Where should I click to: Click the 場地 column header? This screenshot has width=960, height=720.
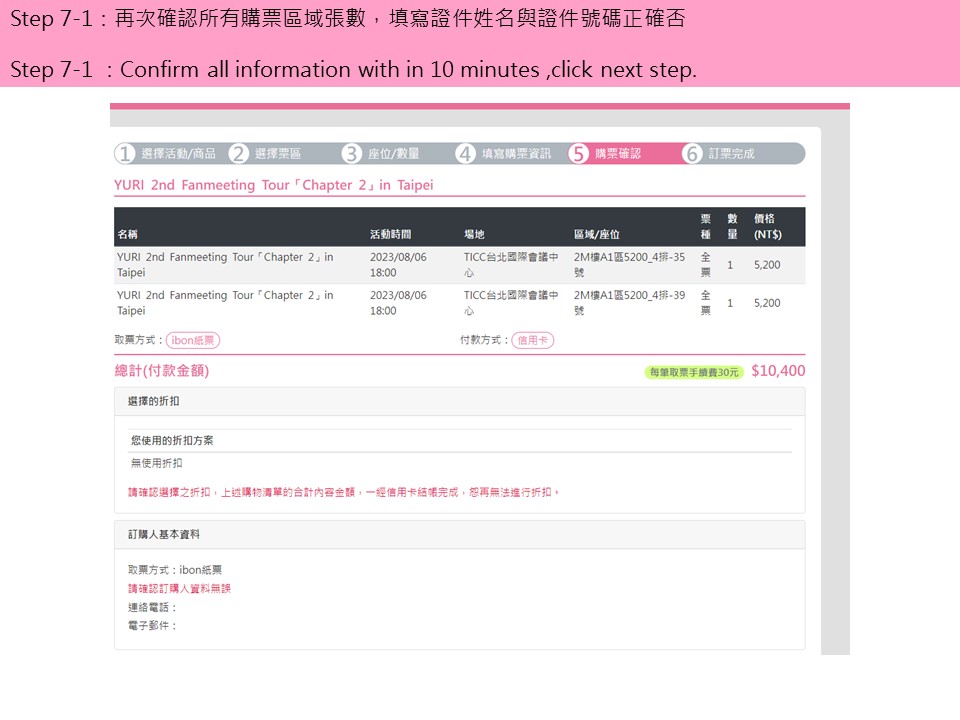(x=474, y=235)
